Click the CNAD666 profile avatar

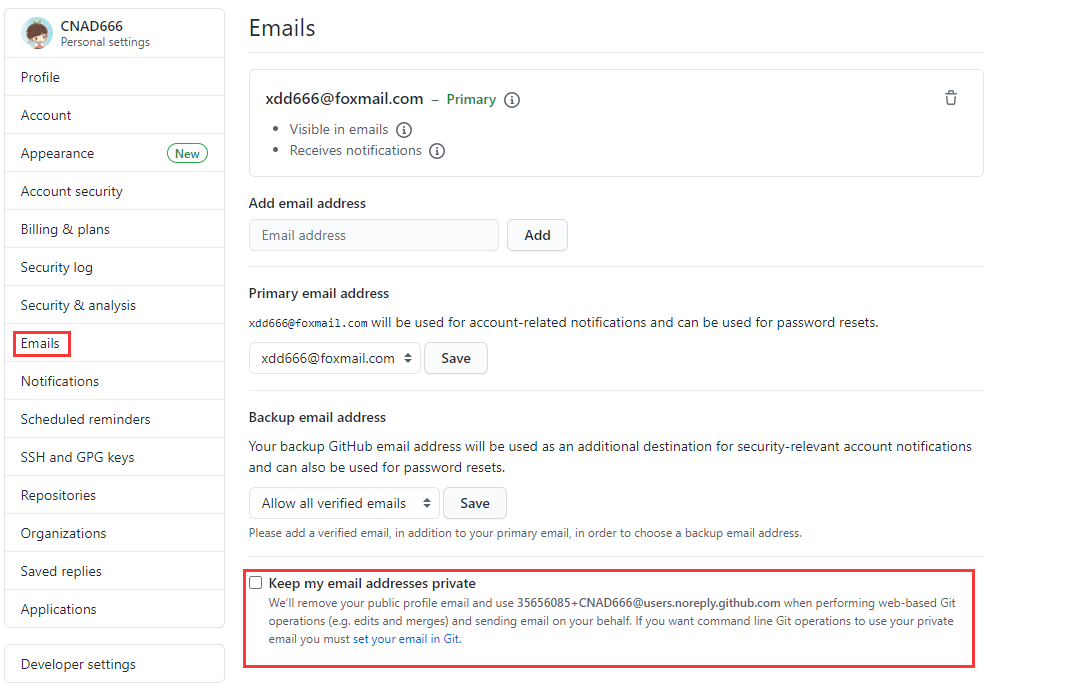click(x=37, y=33)
